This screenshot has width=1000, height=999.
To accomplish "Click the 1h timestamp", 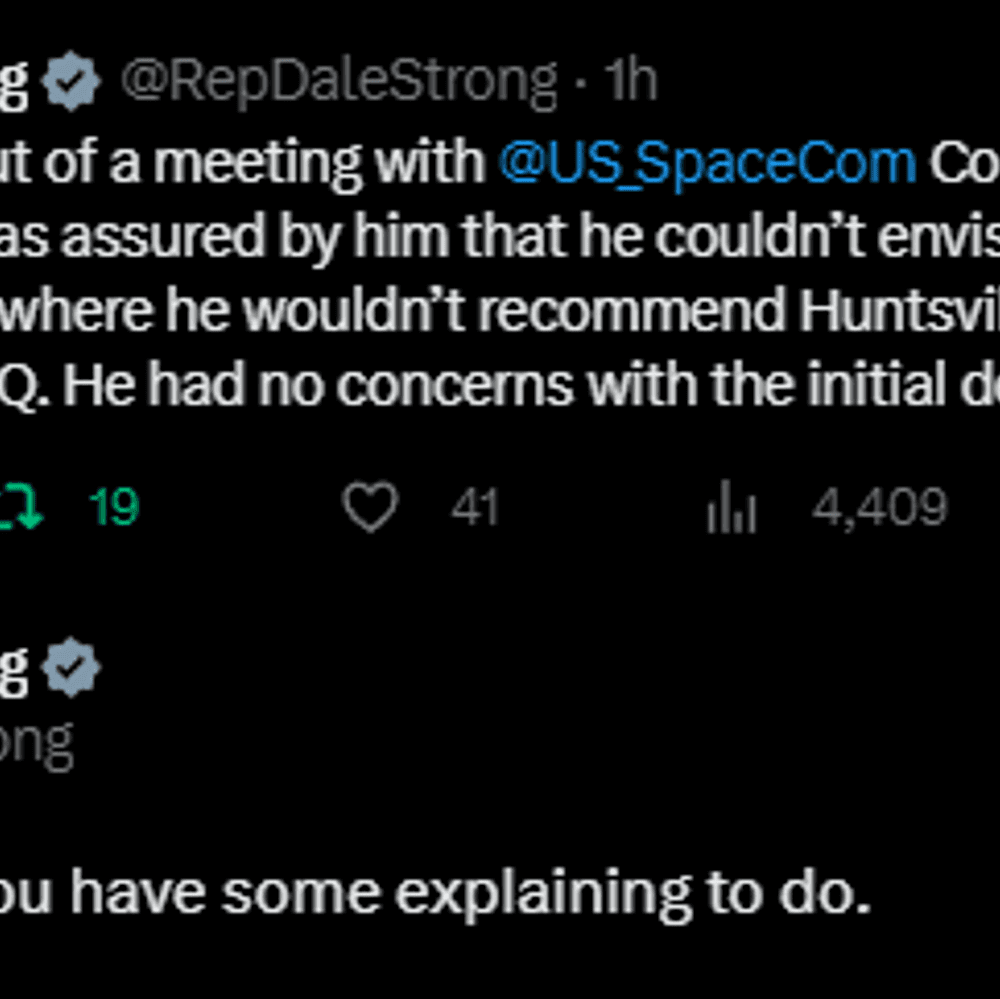I will pyautogui.click(x=630, y=80).
